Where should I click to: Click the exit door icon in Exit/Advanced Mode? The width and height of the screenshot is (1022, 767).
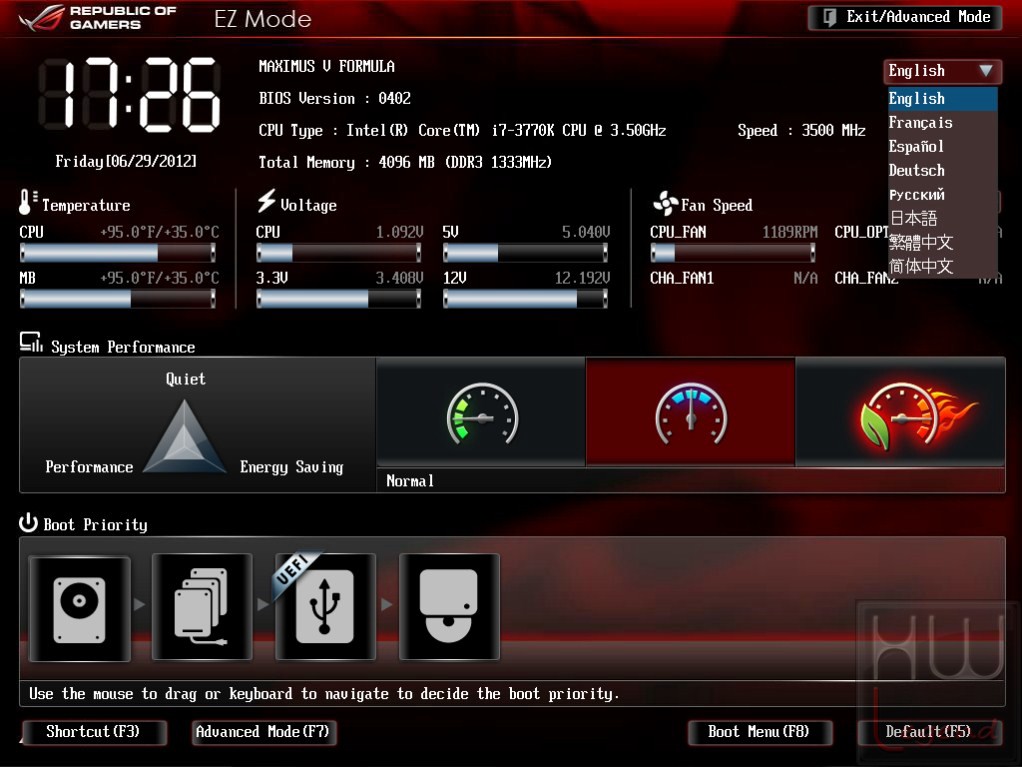(x=828, y=18)
